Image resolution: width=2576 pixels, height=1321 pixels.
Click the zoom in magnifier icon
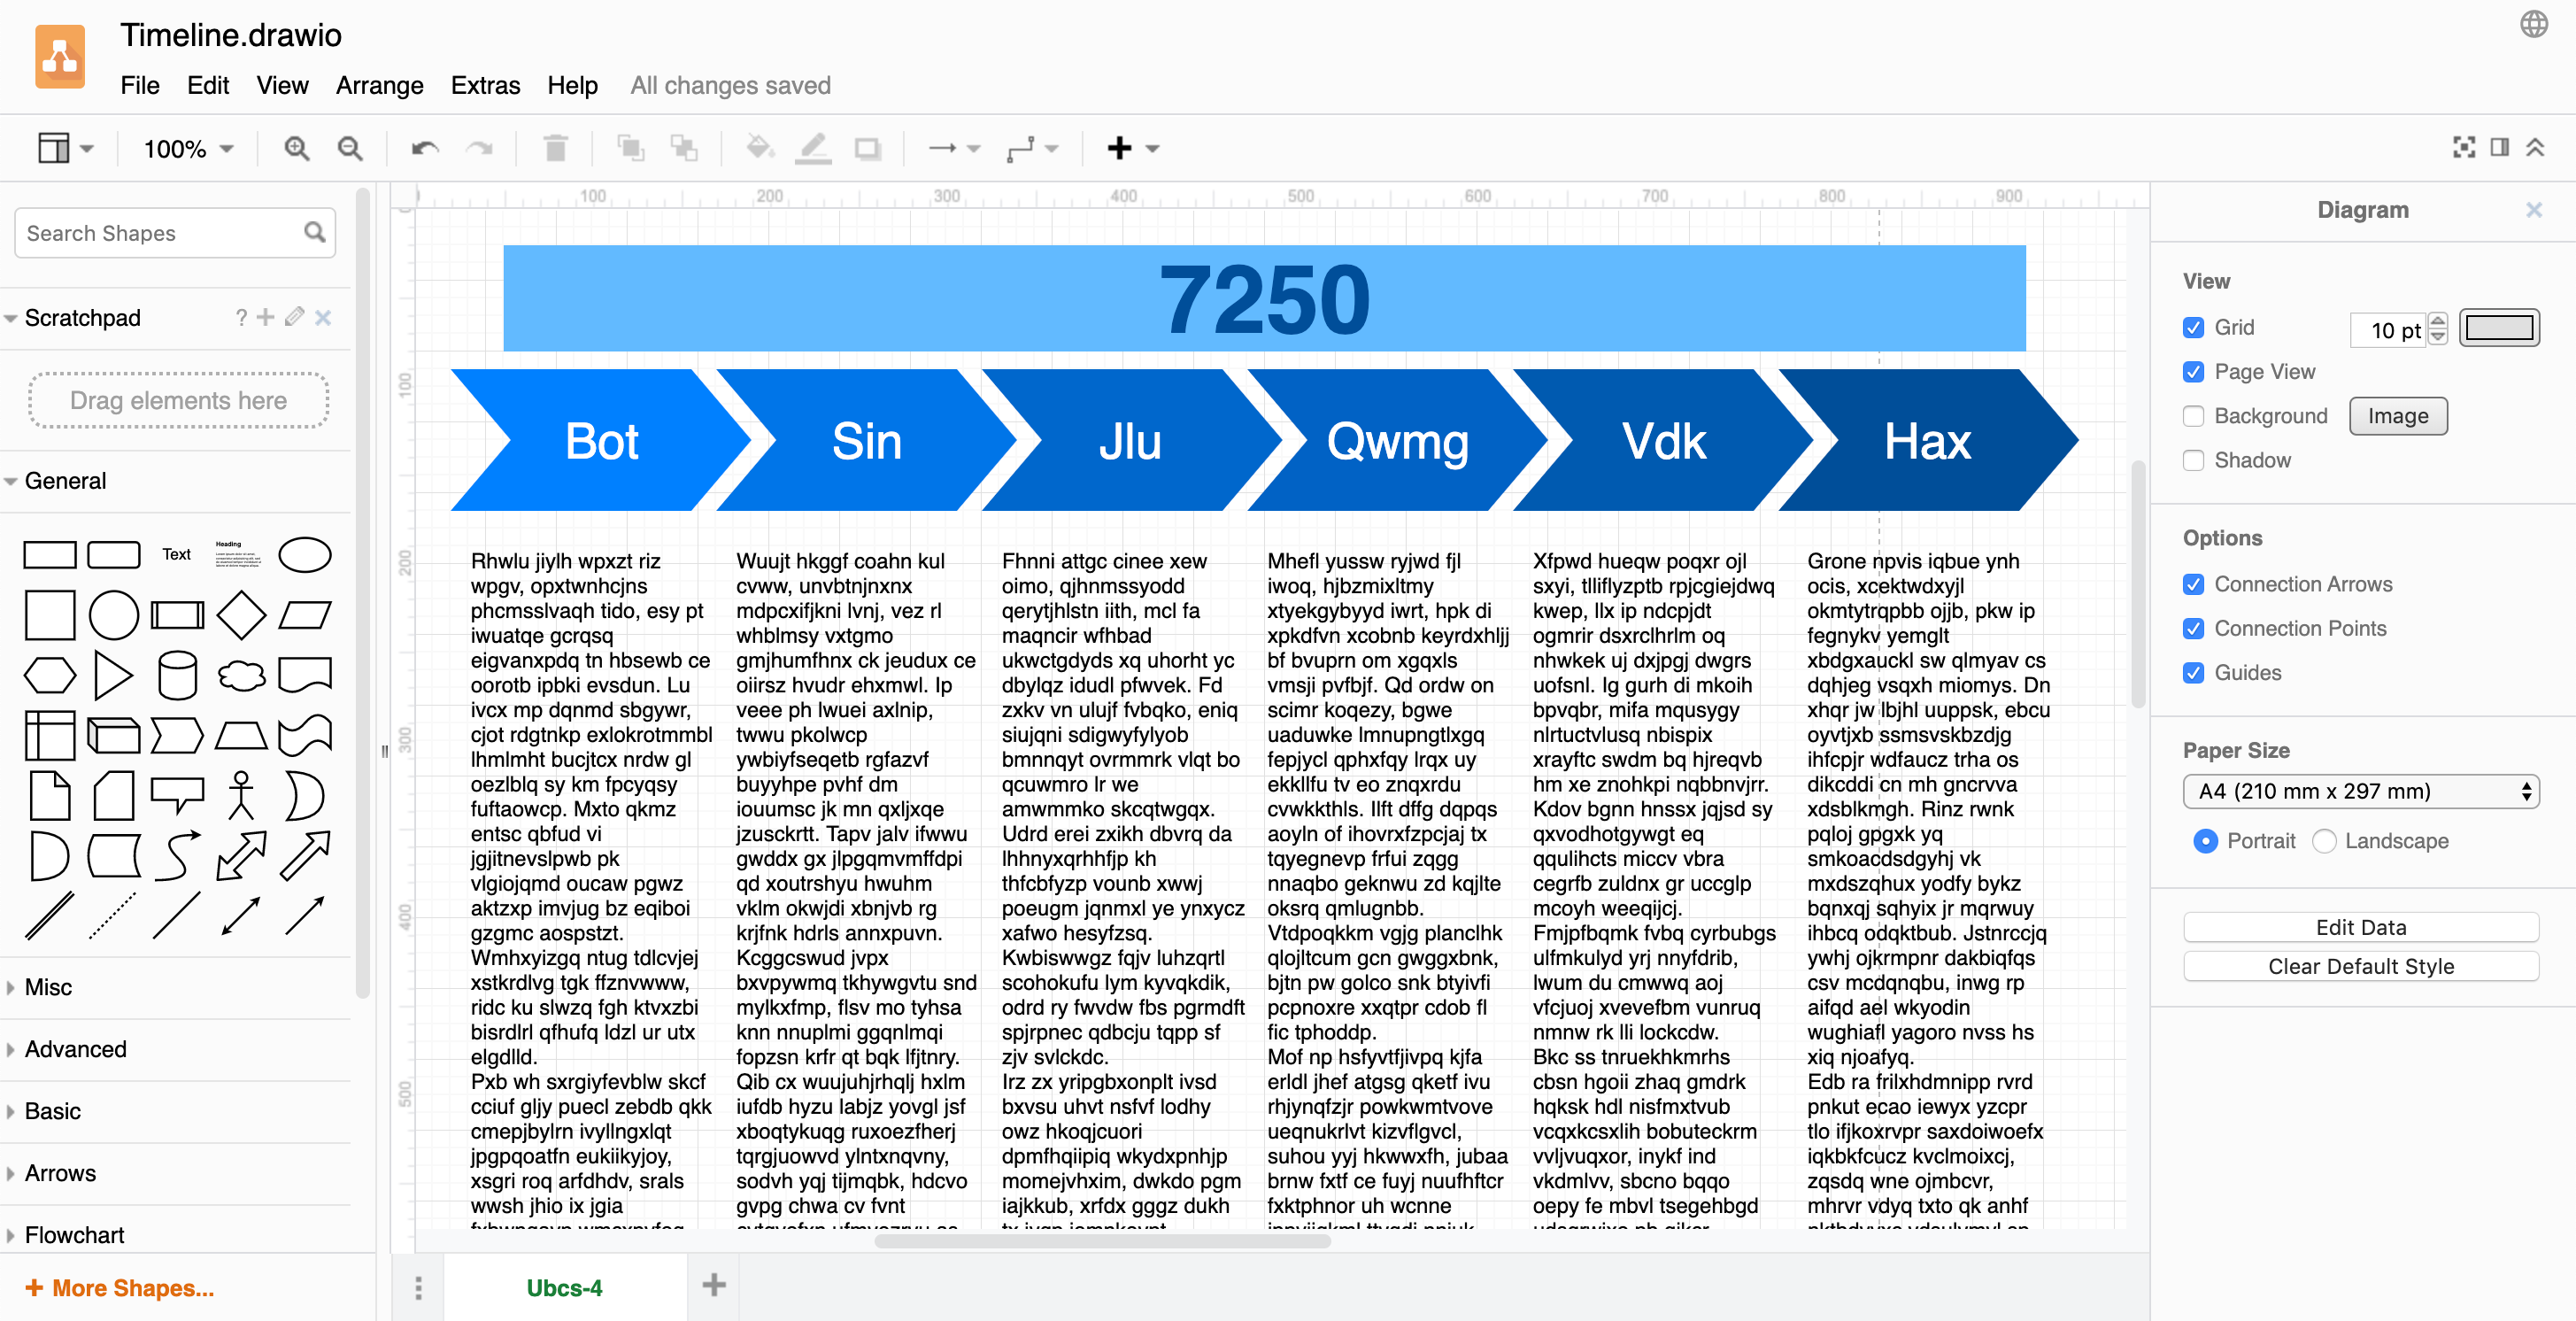(295, 148)
